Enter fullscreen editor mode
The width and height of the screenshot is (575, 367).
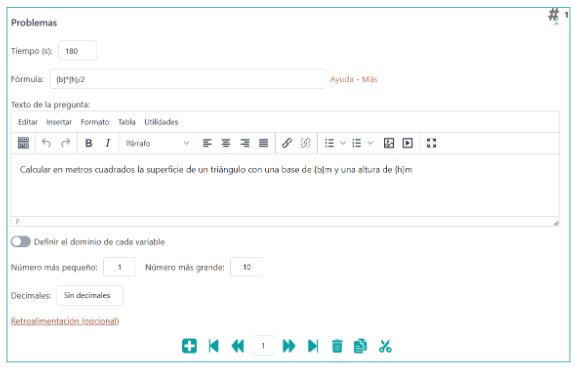[432, 143]
